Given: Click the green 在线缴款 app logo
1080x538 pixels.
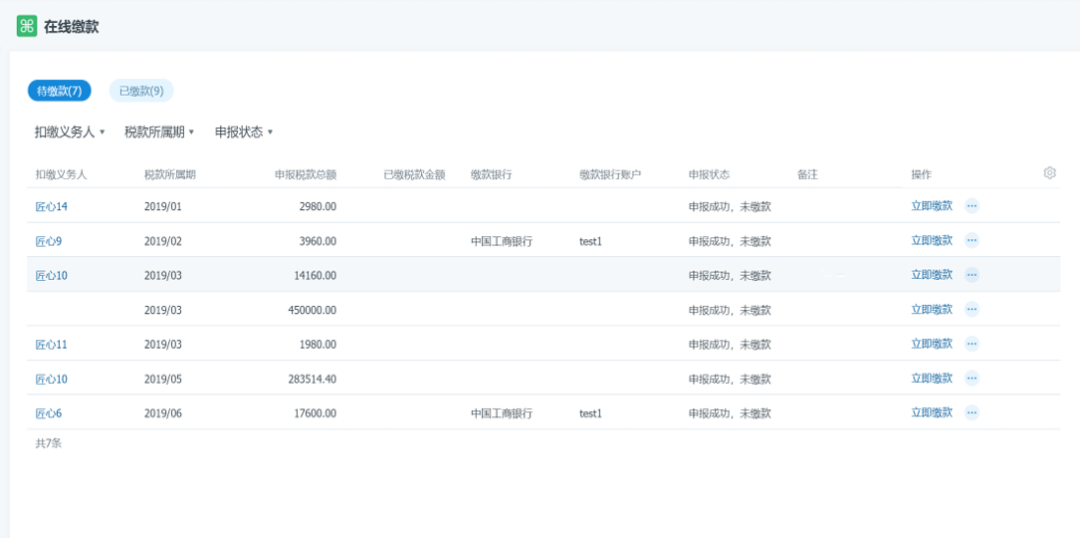Looking at the screenshot, I should point(26,26).
